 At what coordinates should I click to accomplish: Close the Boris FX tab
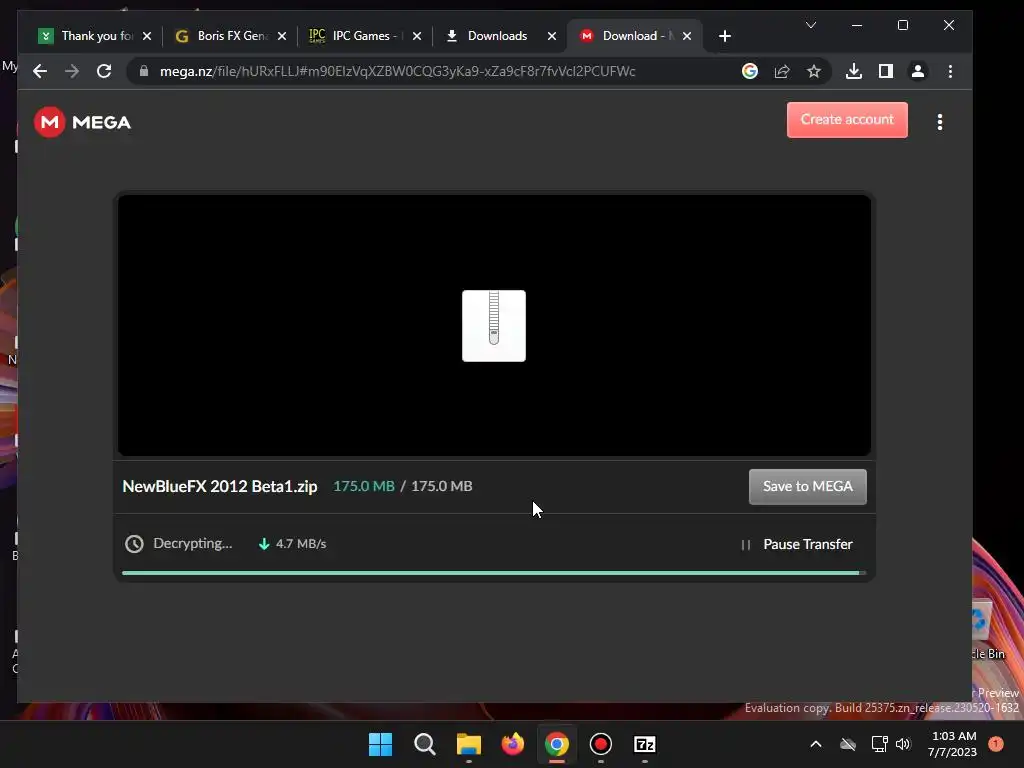coord(282,36)
